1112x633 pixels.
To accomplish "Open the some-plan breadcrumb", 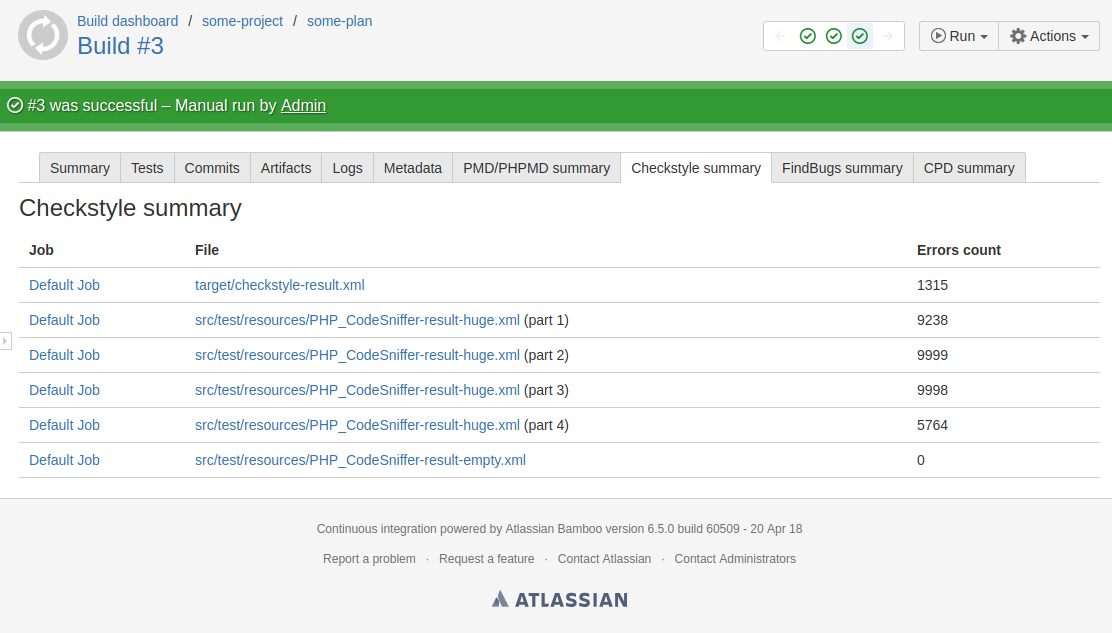I will coord(340,21).
